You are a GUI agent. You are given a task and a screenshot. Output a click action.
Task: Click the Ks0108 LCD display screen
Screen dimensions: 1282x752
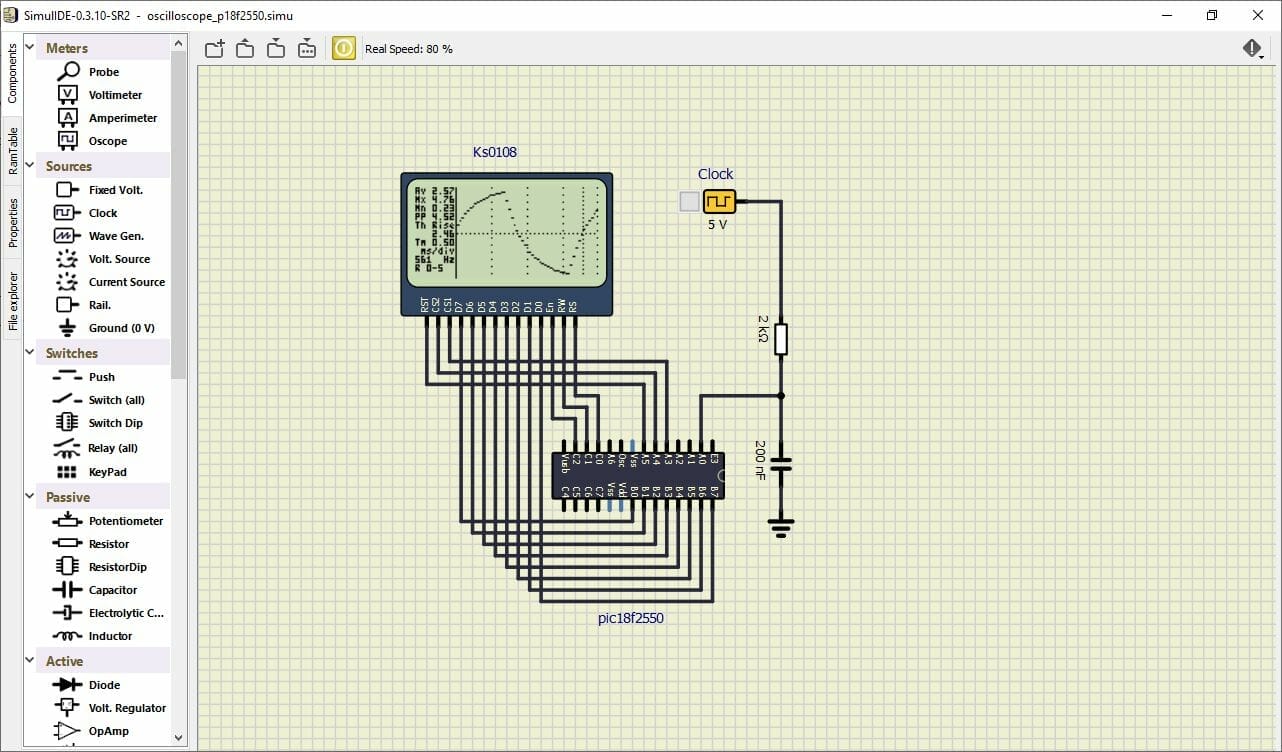click(507, 232)
